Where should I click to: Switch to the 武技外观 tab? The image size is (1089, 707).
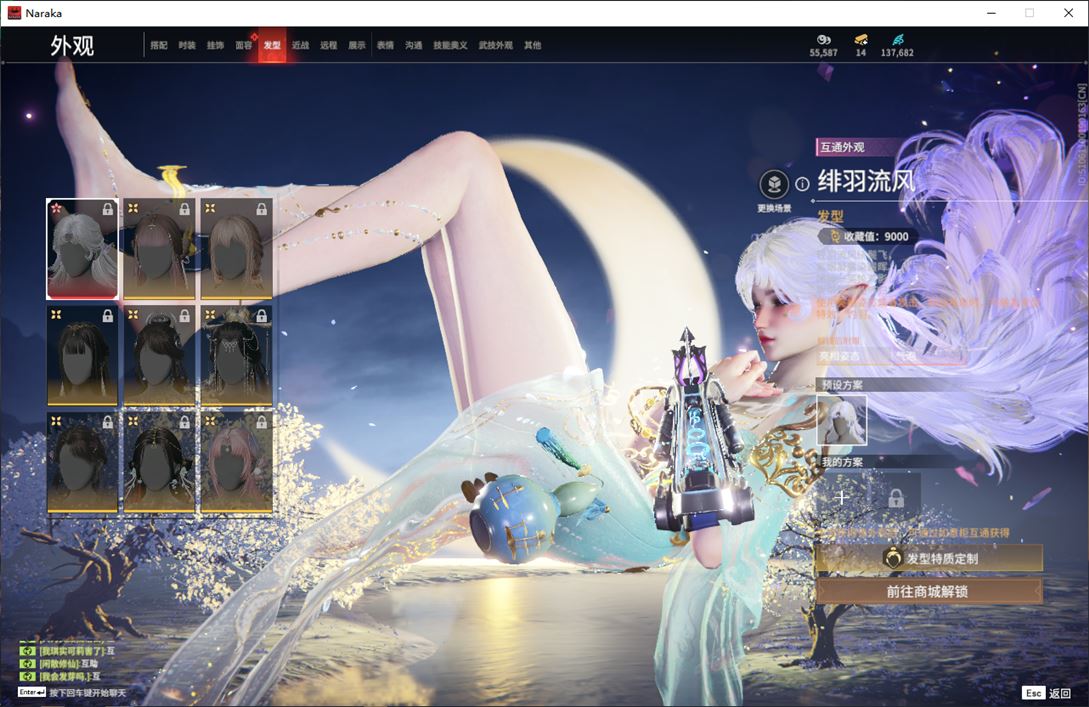(x=495, y=45)
